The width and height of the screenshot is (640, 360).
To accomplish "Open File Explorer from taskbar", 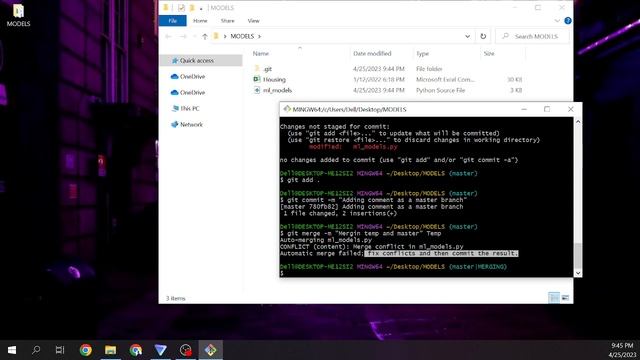I will (110, 350).
